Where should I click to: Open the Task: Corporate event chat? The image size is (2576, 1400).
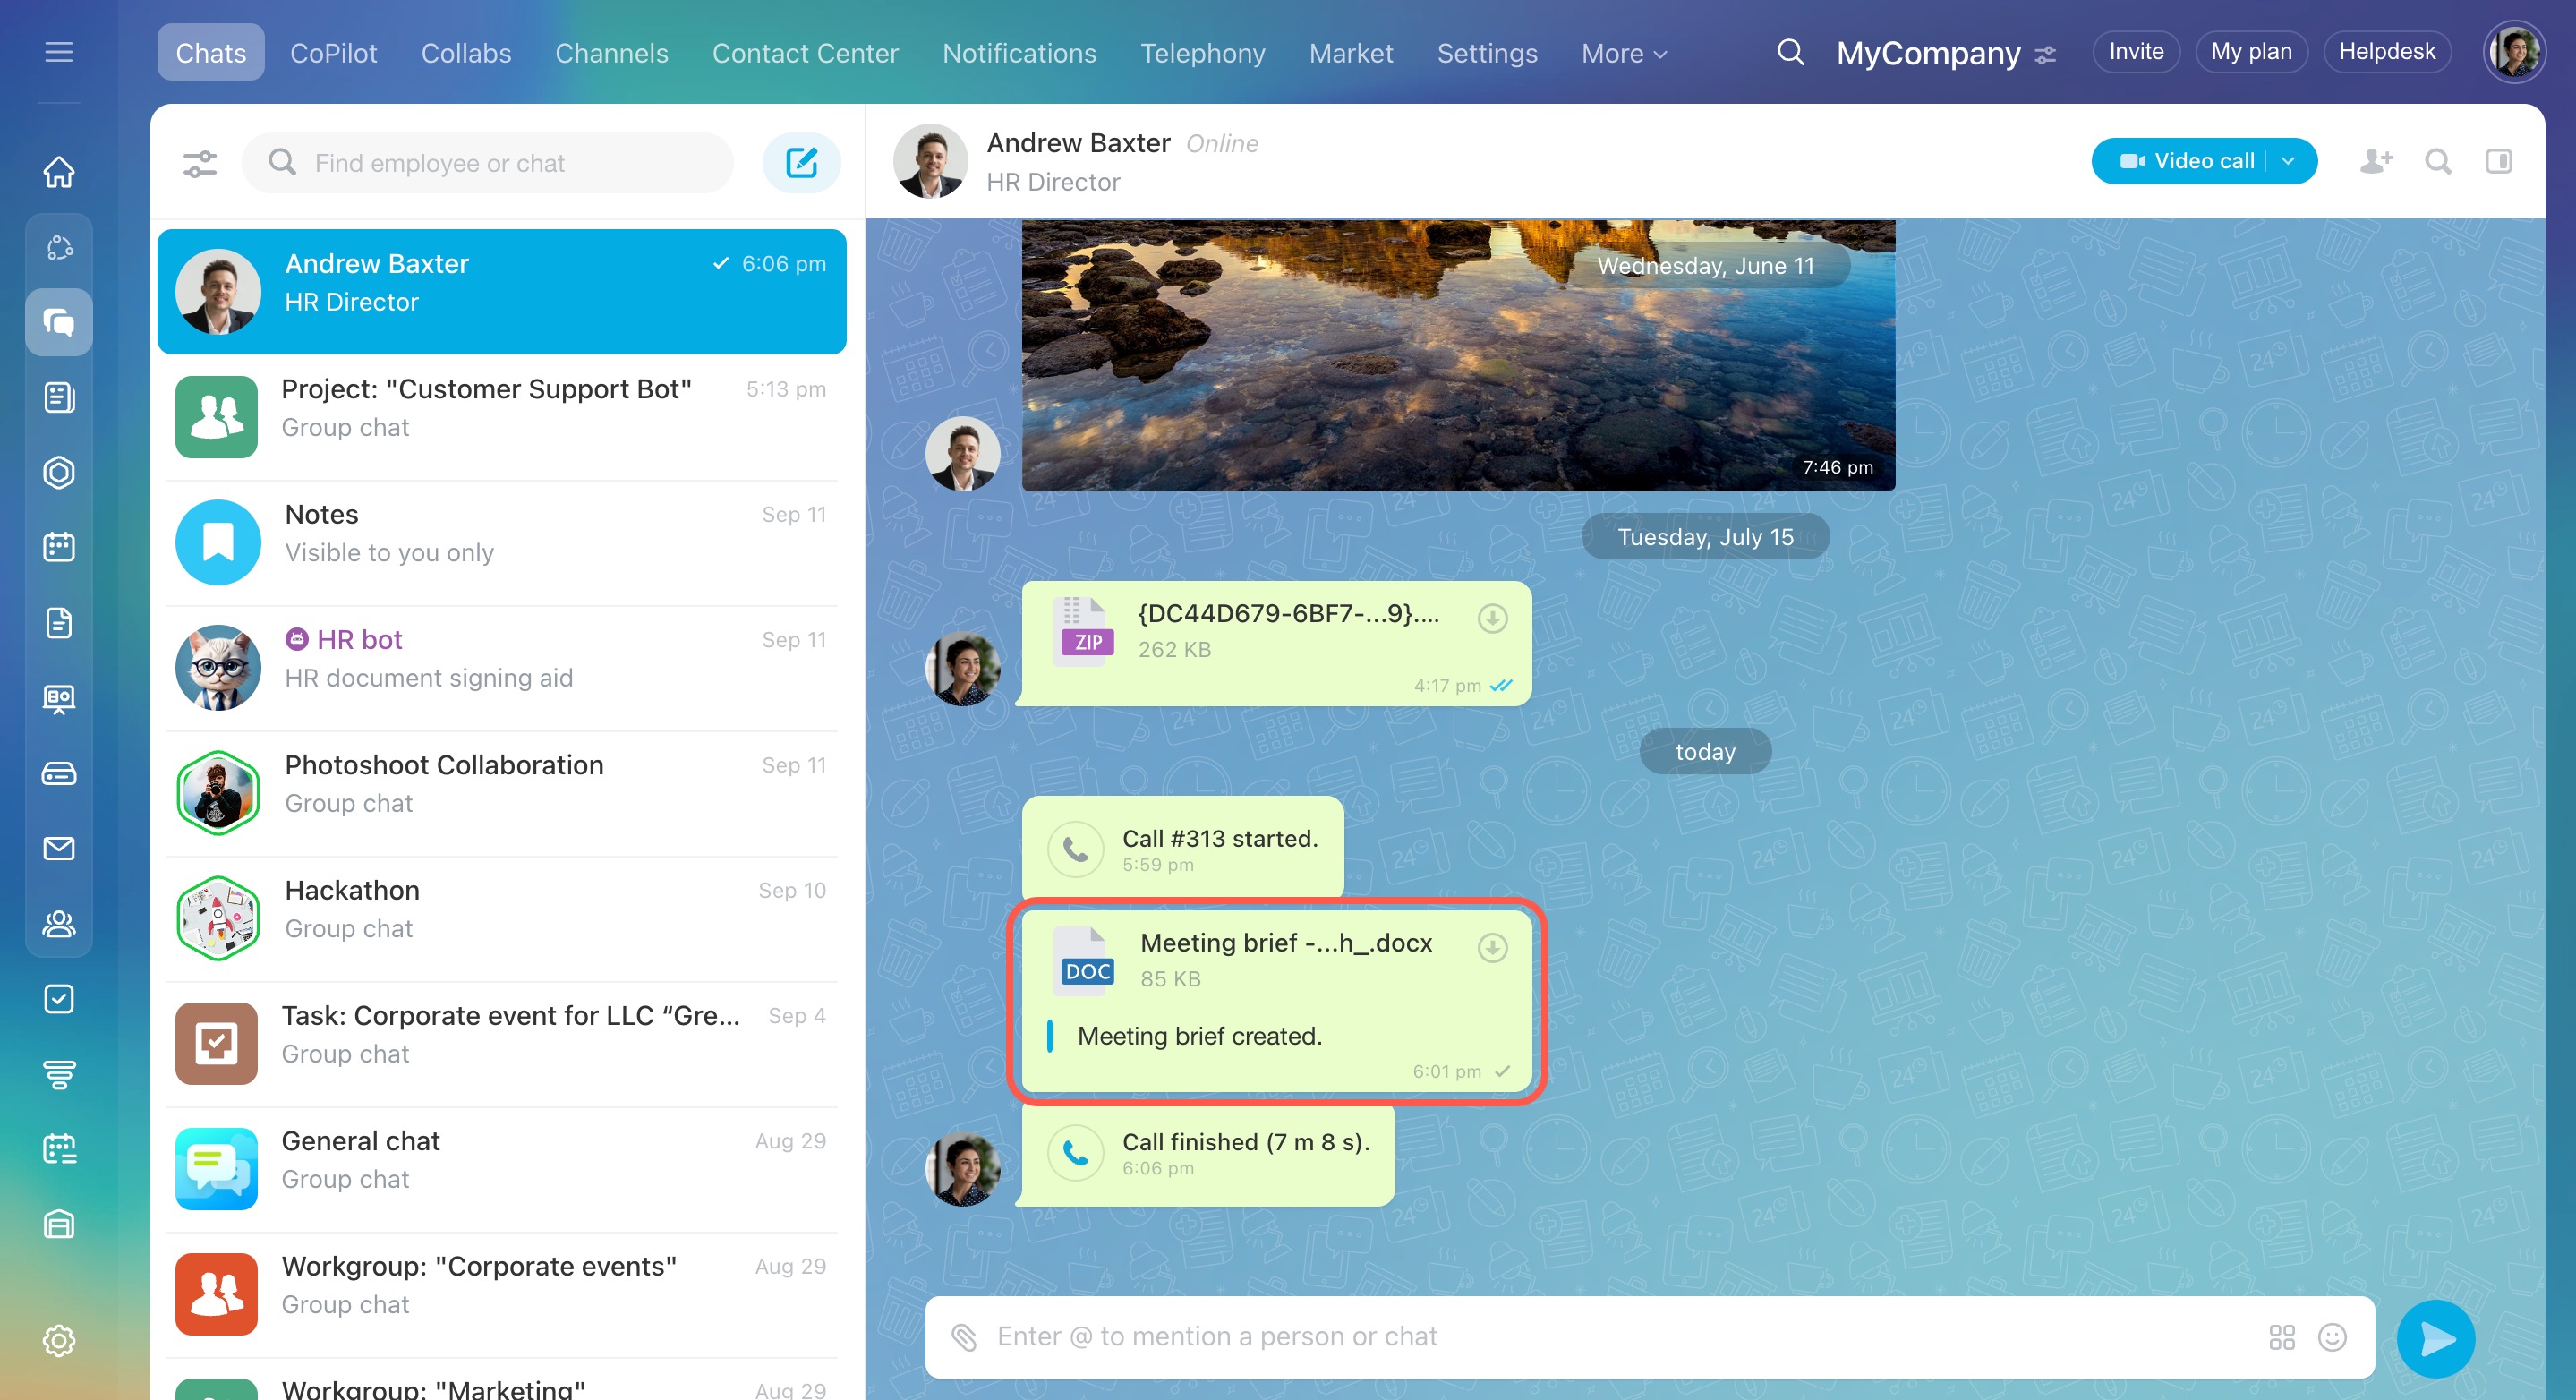tap(502, 1043)
